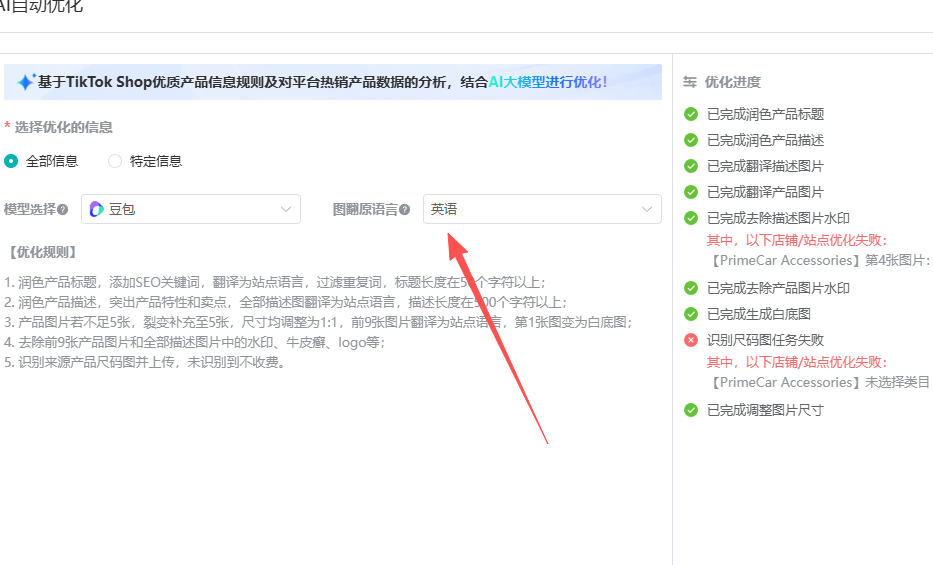Click the 识别尺码图任务失败 status text
The image size is (933, 565).
765,340
